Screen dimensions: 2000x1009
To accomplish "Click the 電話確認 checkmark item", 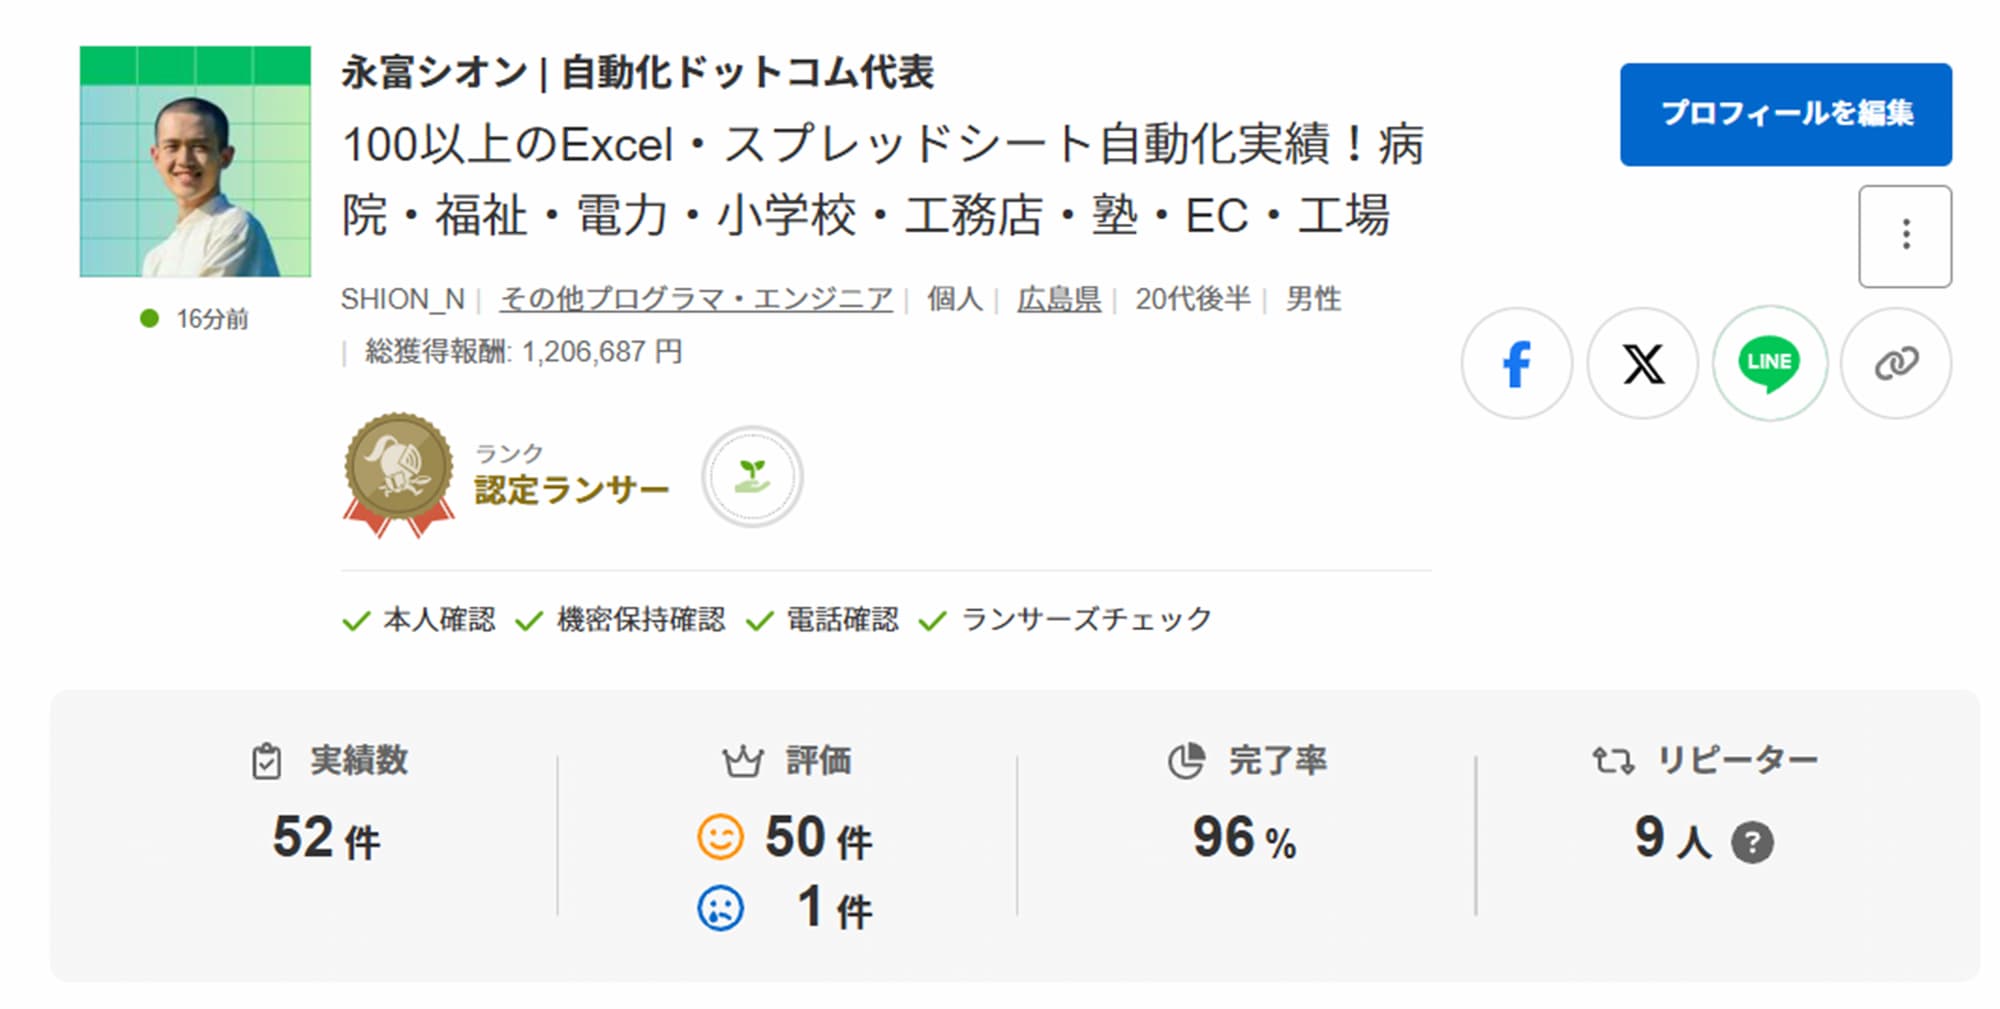I will coord(823,620).
